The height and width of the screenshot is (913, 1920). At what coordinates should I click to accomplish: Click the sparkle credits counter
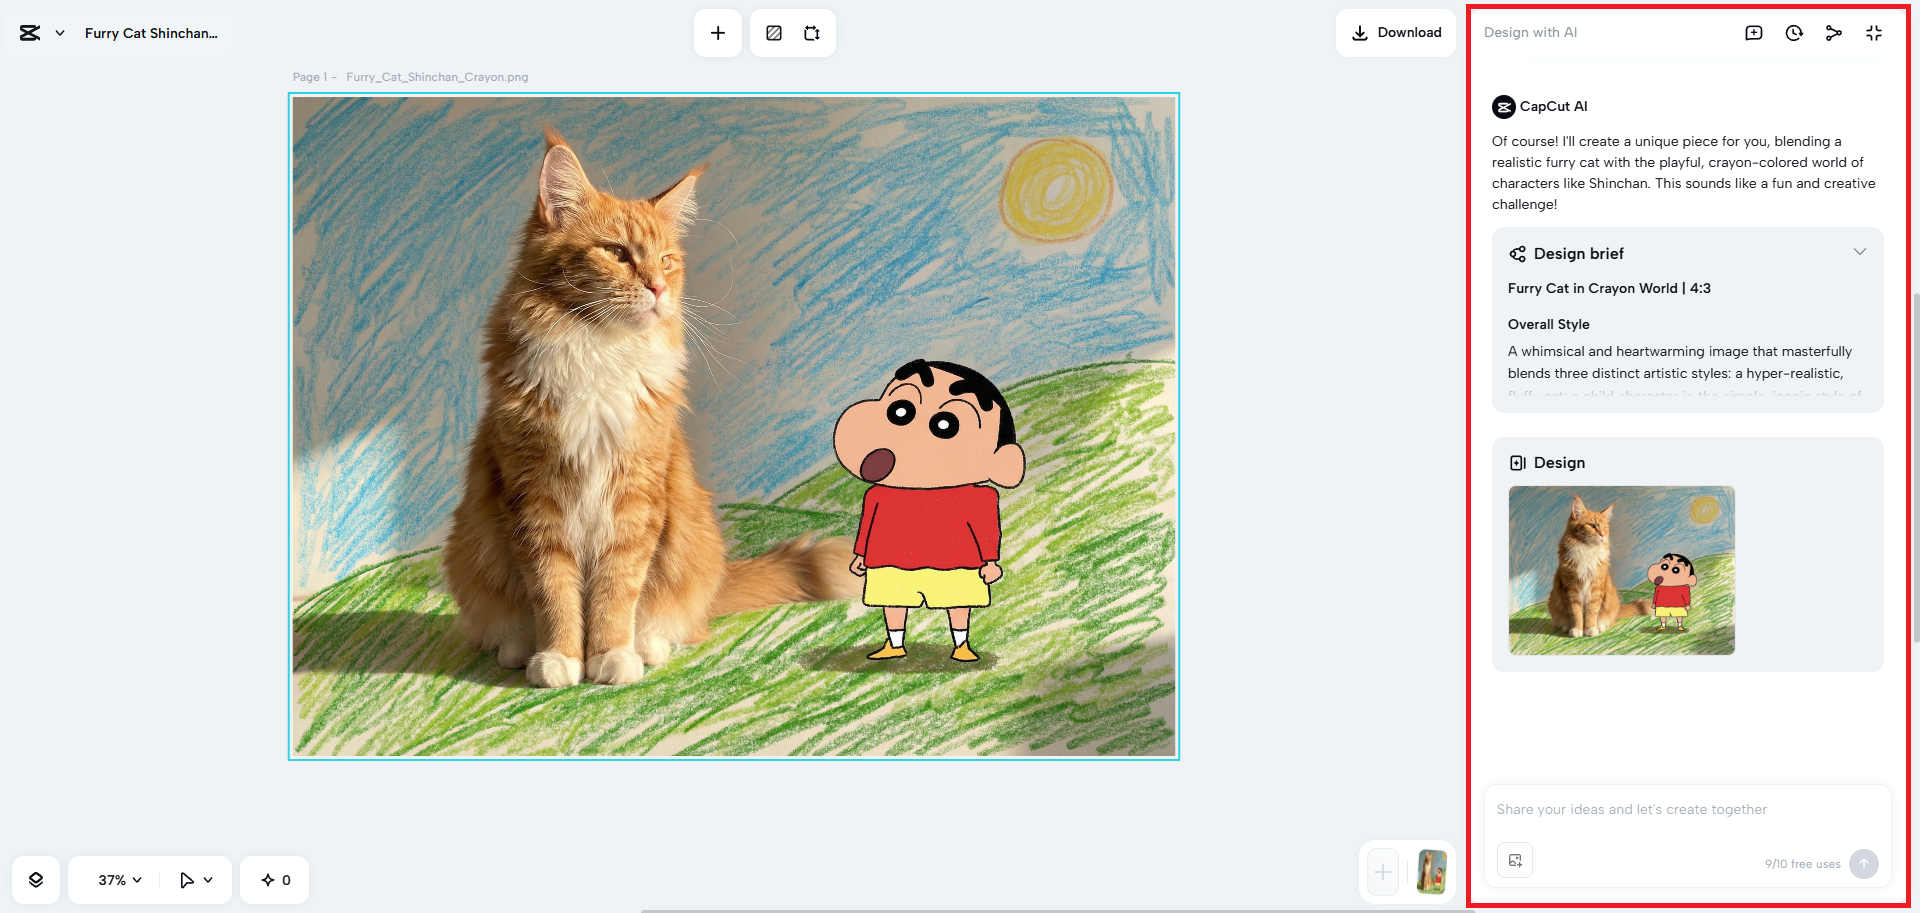tap(275, 880)
